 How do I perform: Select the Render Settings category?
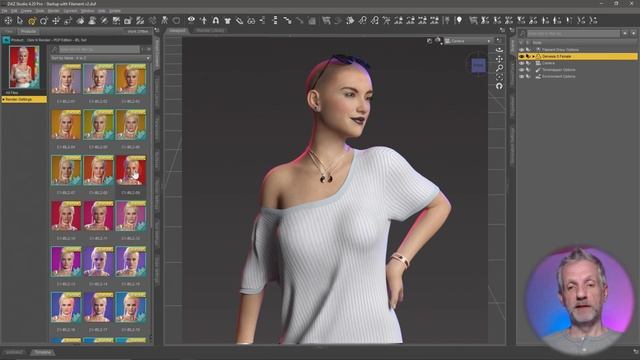(x=24, y=99)
